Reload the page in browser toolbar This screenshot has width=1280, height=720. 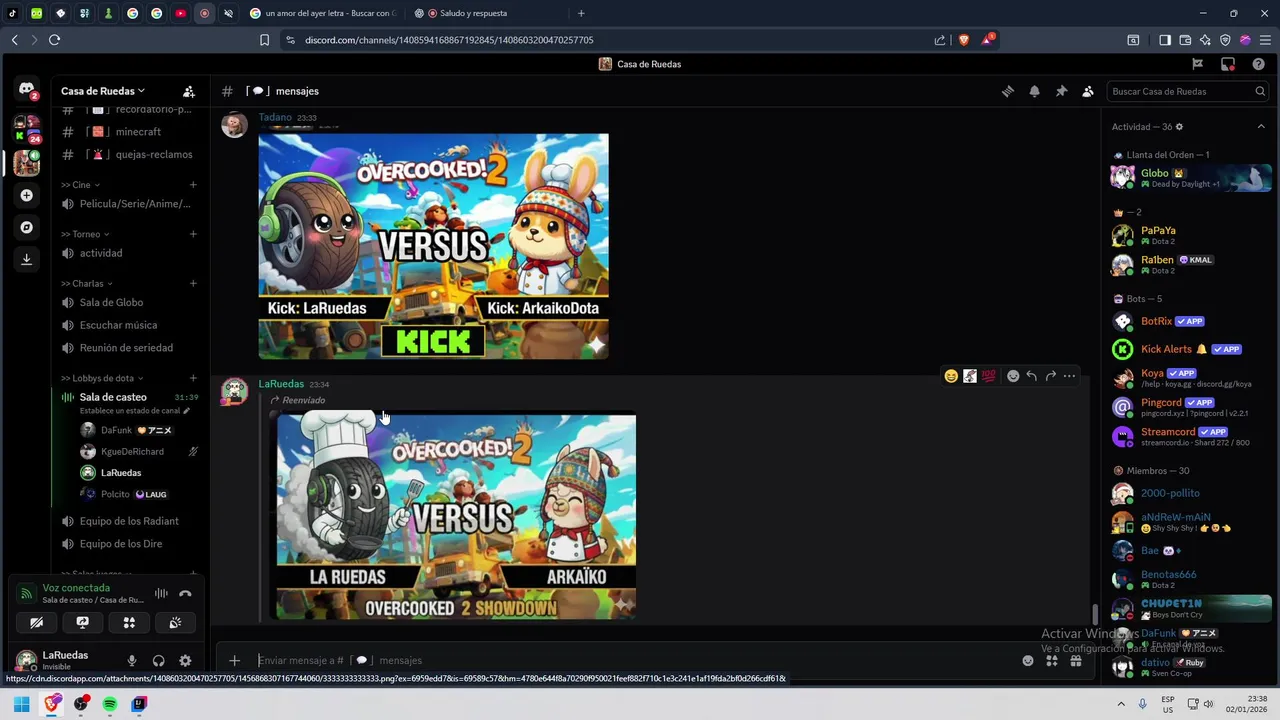54,40
